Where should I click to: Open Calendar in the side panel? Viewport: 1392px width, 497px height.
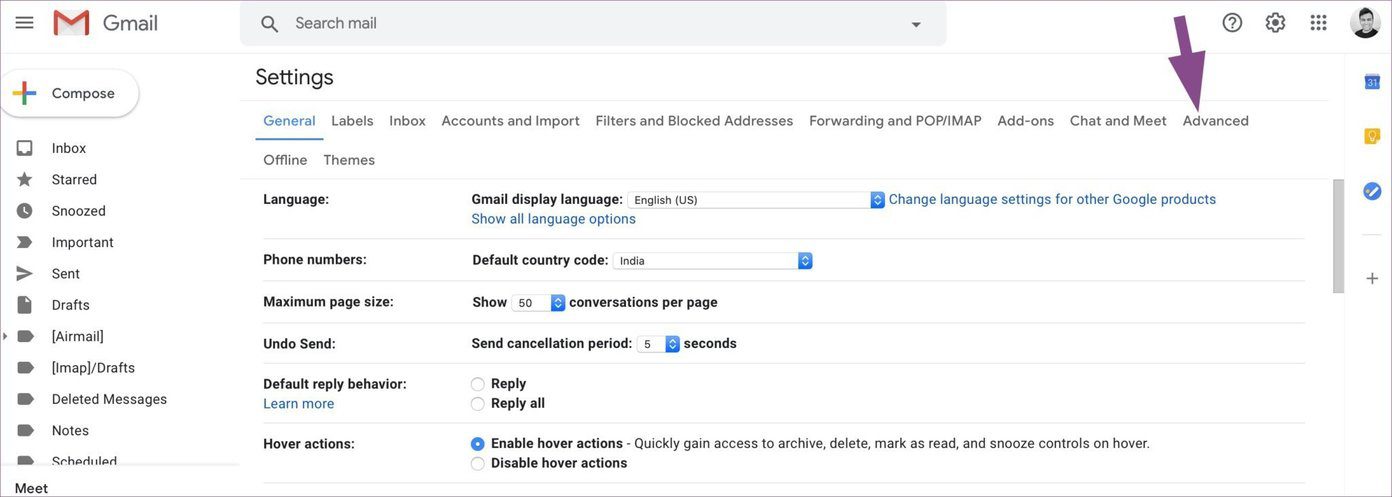[x=1372, y=82]
